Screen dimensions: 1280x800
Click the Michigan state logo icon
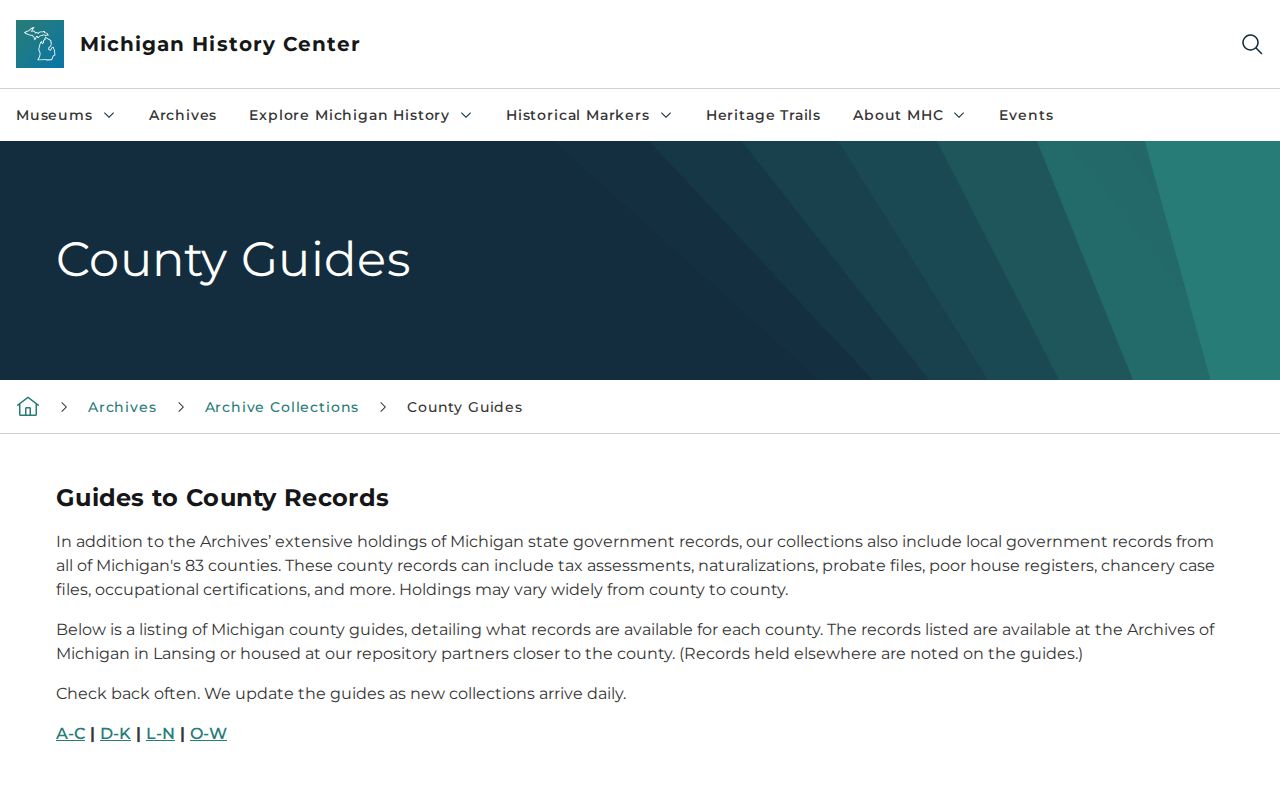coord(40,44)
